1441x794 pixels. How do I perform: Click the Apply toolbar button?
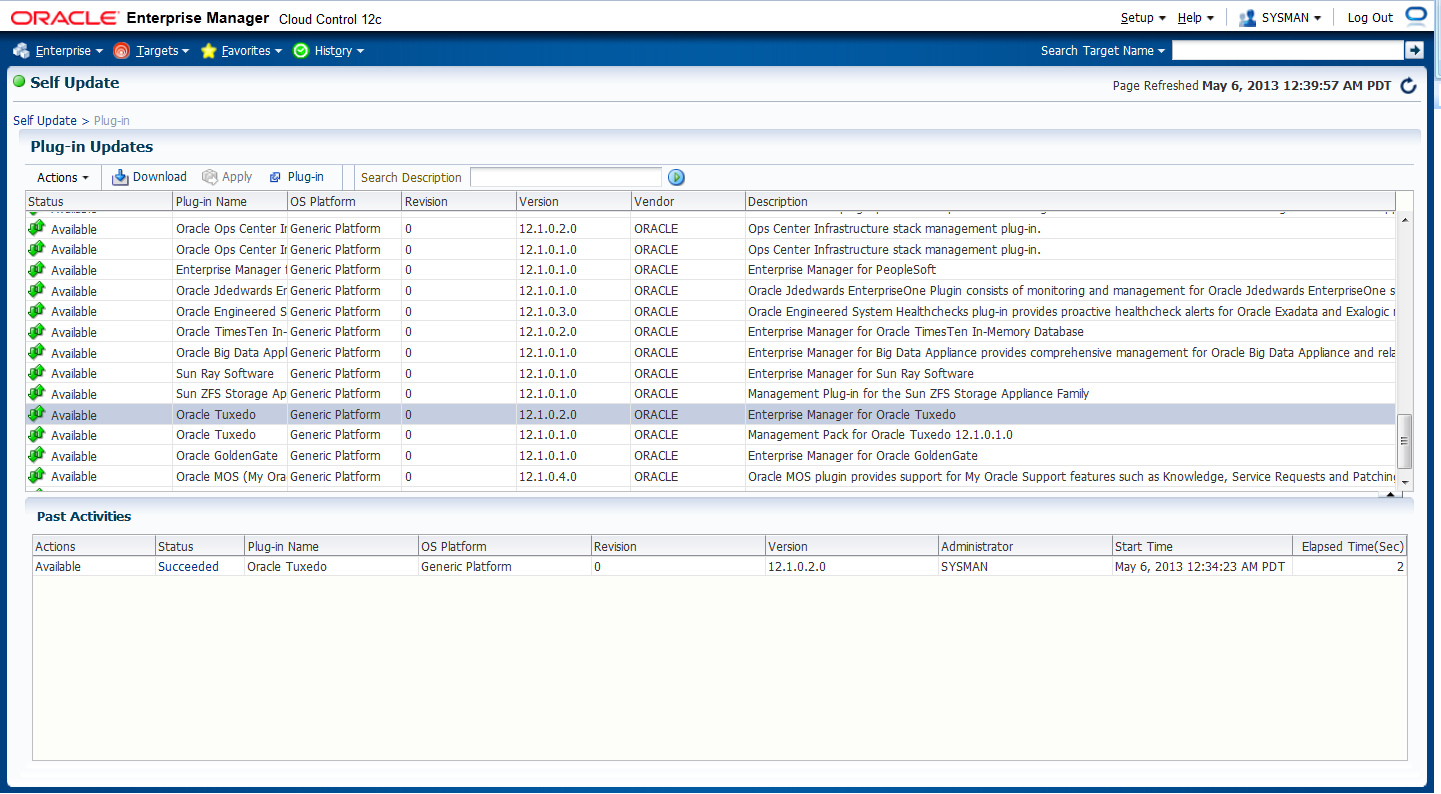pos(227,177)
